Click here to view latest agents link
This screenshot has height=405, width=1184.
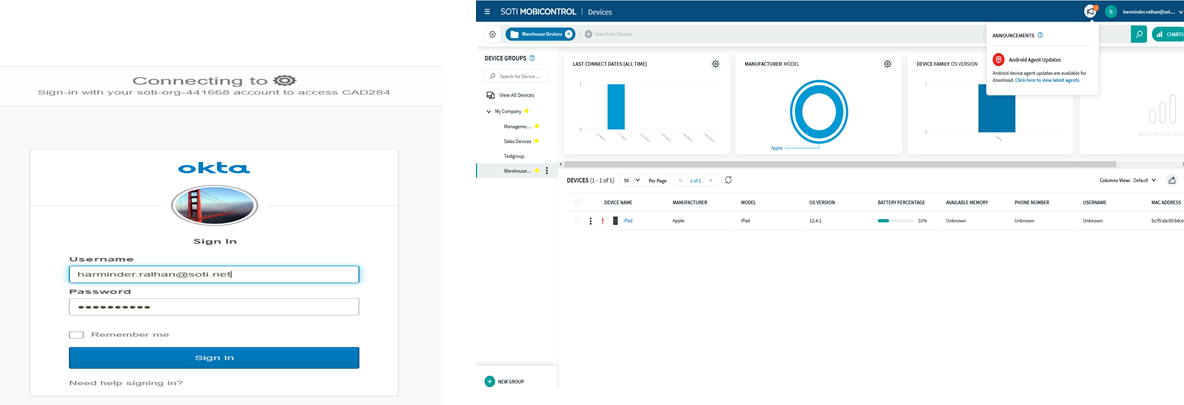click(x=1047, y=80)
